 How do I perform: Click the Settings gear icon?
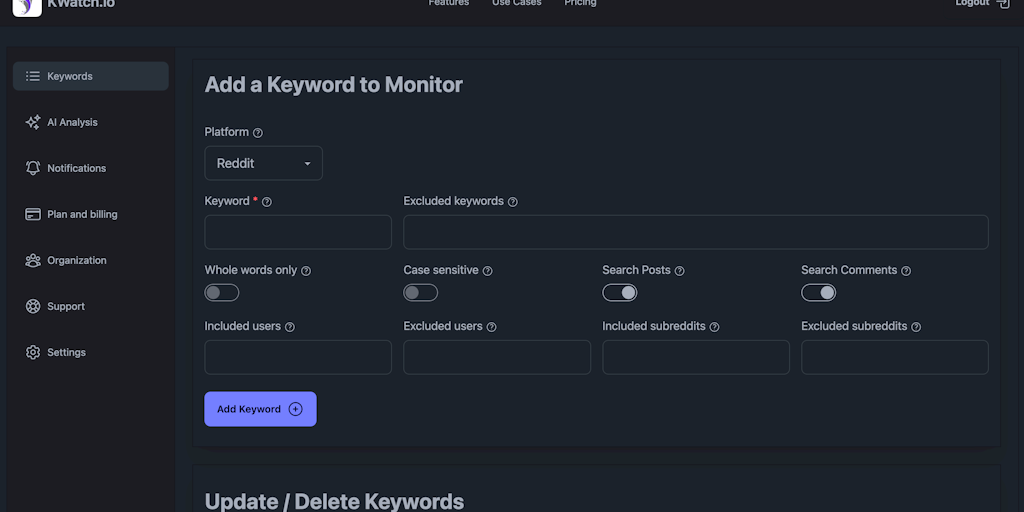[x=33, y=352]
